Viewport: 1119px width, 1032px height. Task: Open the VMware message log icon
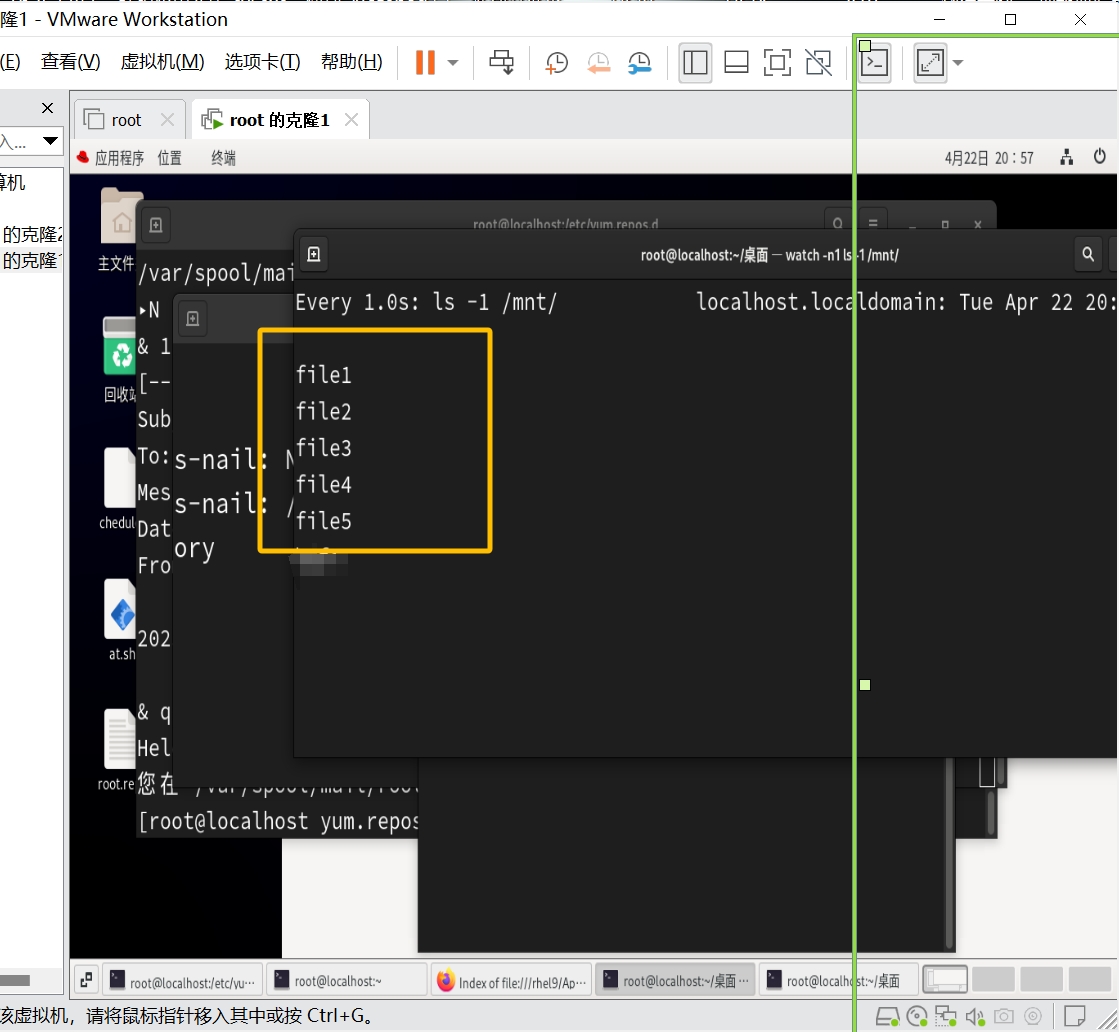point(1075,1016)
